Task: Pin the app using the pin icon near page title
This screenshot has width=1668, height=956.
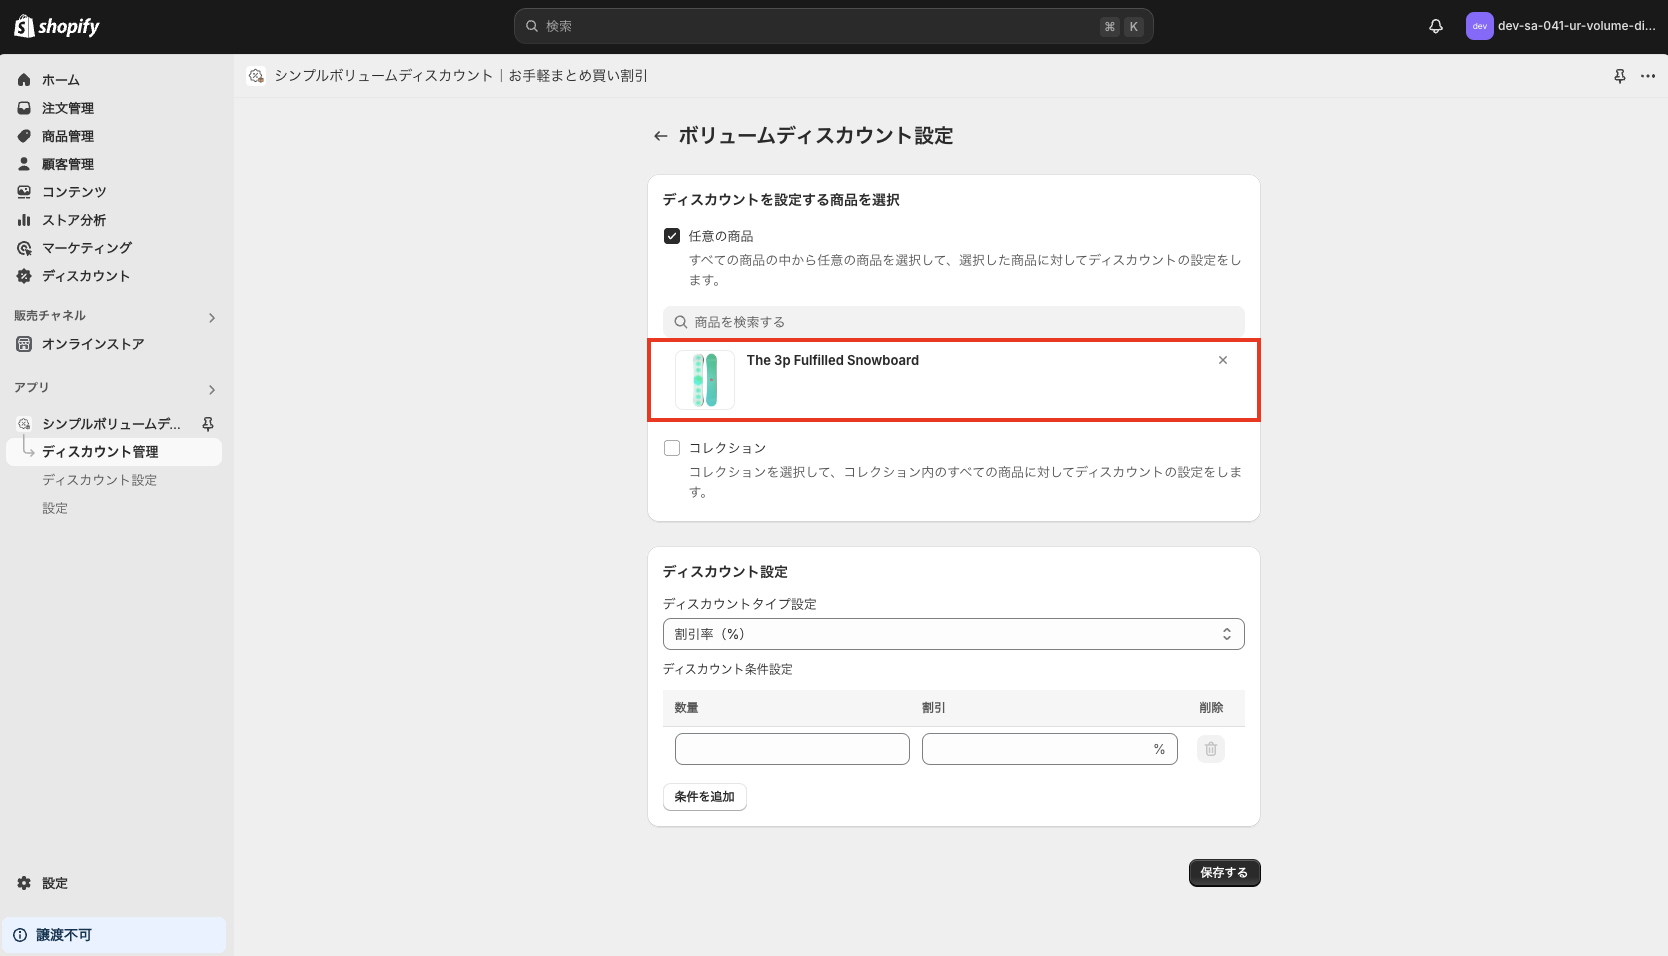Action: coord(1619,75)
